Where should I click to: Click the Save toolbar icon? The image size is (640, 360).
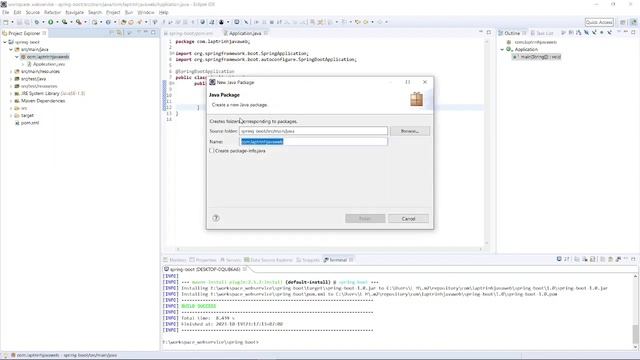pyautogui.click(x=19, y=22)
